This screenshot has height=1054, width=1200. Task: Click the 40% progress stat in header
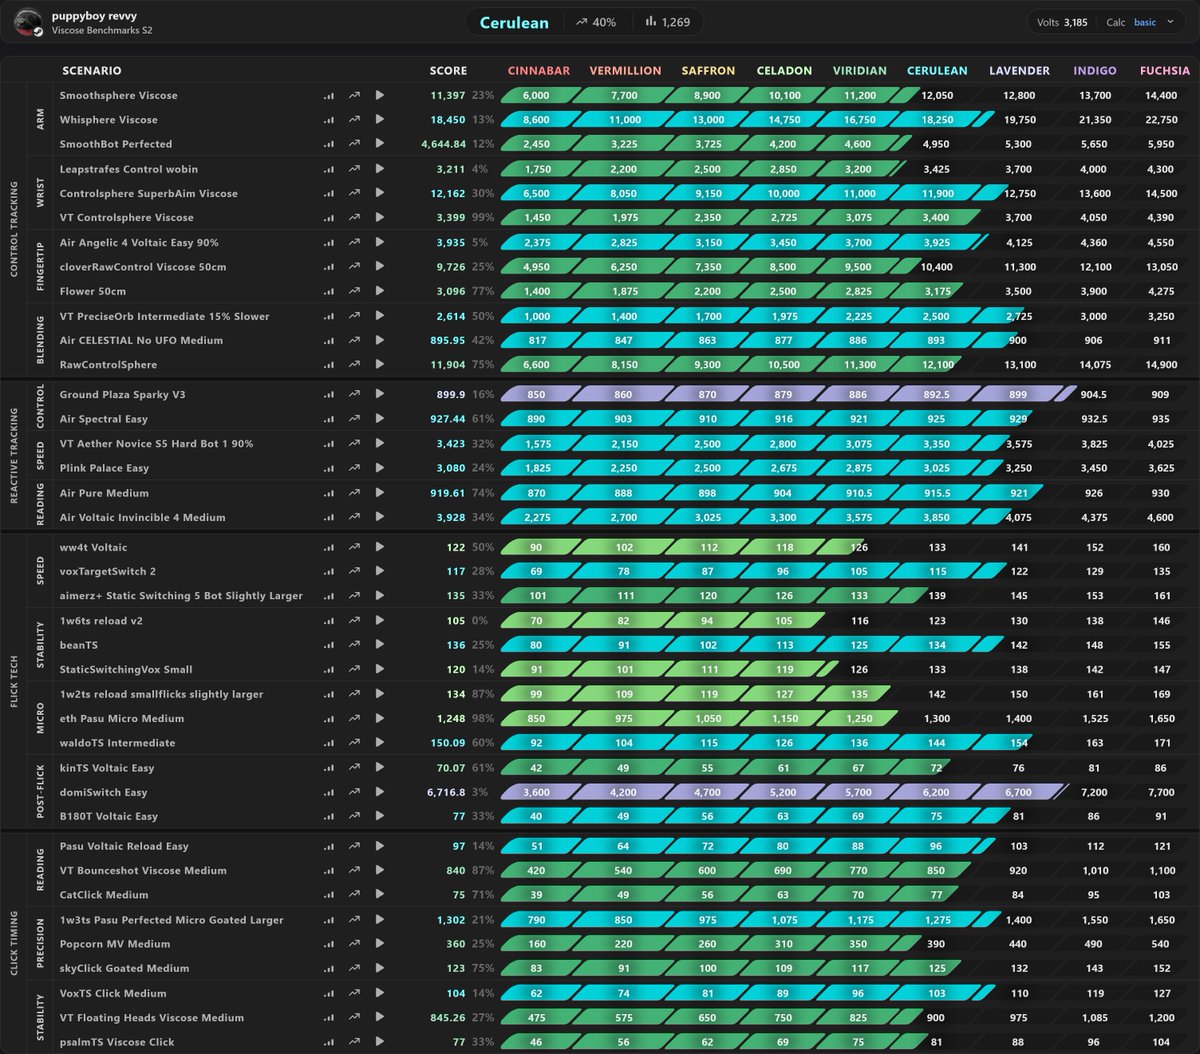click(597, 22)
